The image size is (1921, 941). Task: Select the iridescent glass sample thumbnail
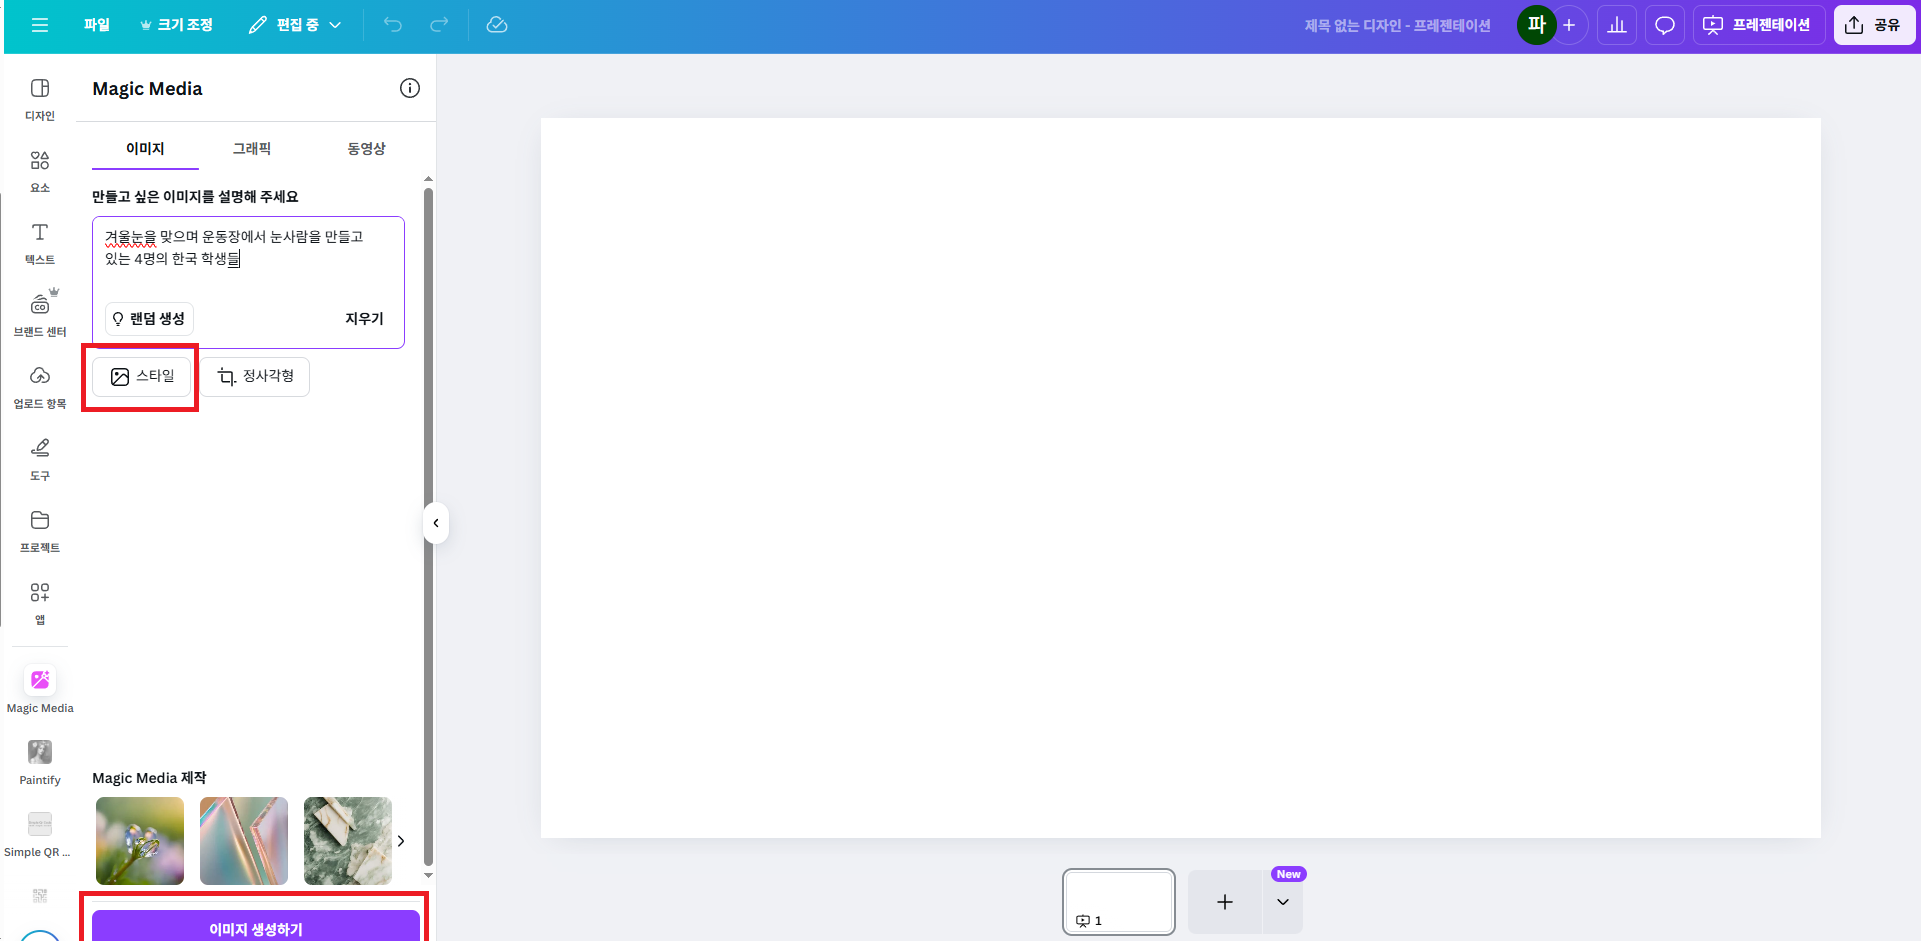pyautogui.click(x=244, y=841)
